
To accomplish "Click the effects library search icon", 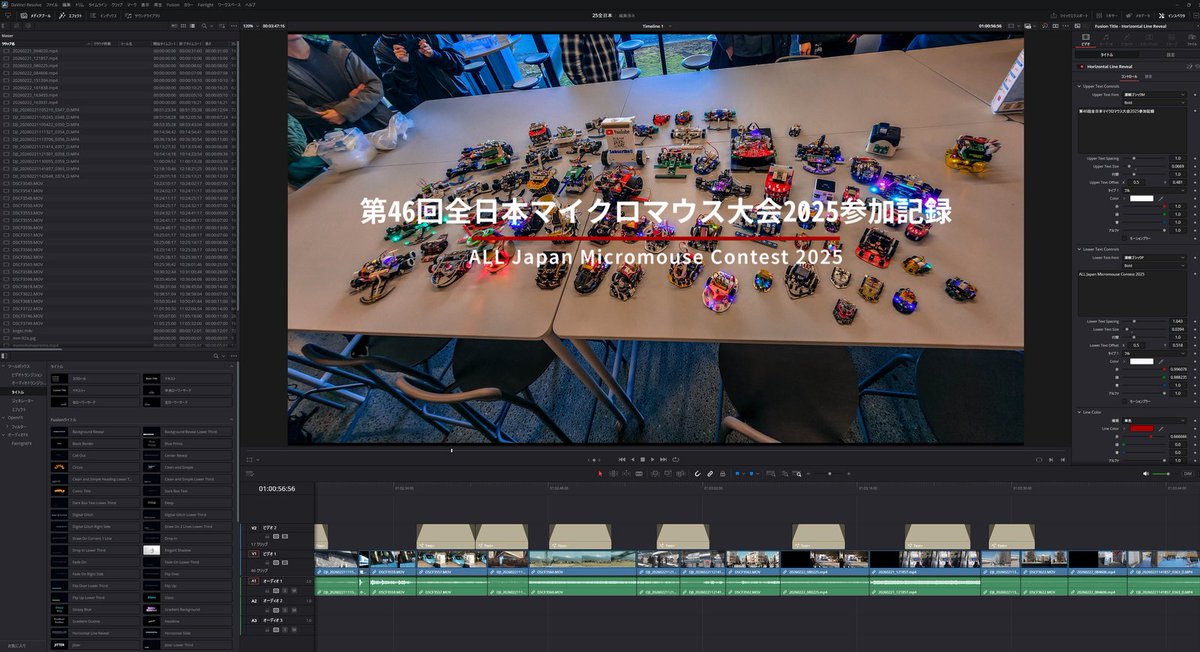I will click(217, 356).
